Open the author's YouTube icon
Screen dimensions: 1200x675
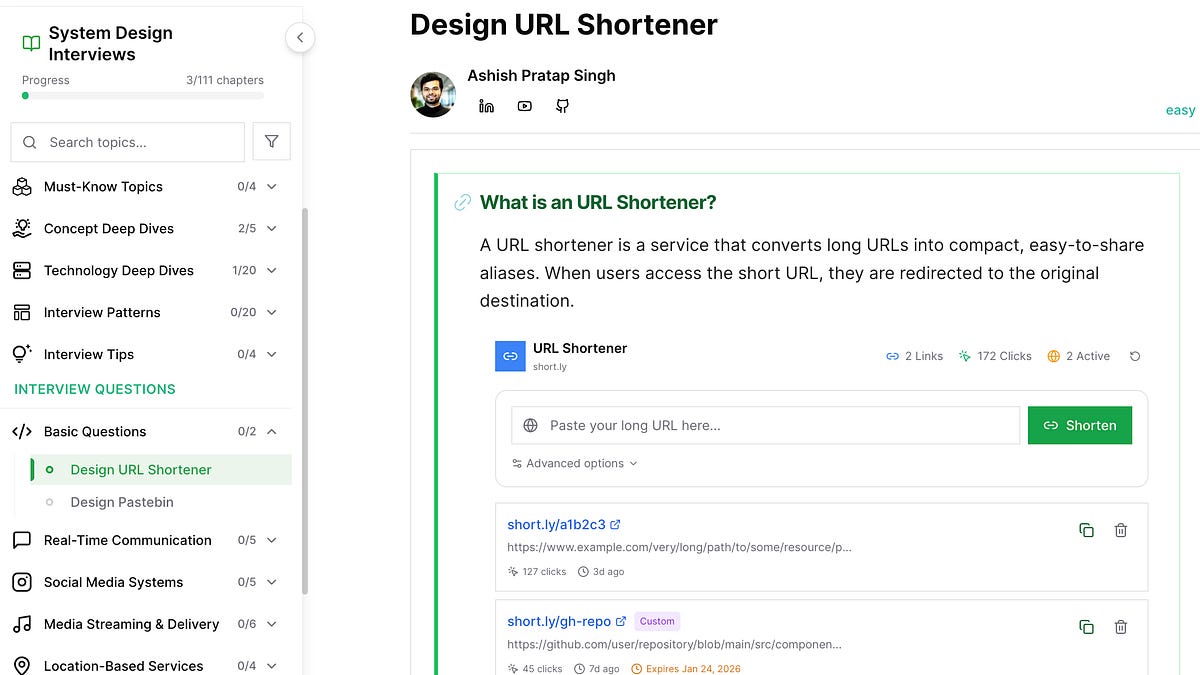[525, 106]
